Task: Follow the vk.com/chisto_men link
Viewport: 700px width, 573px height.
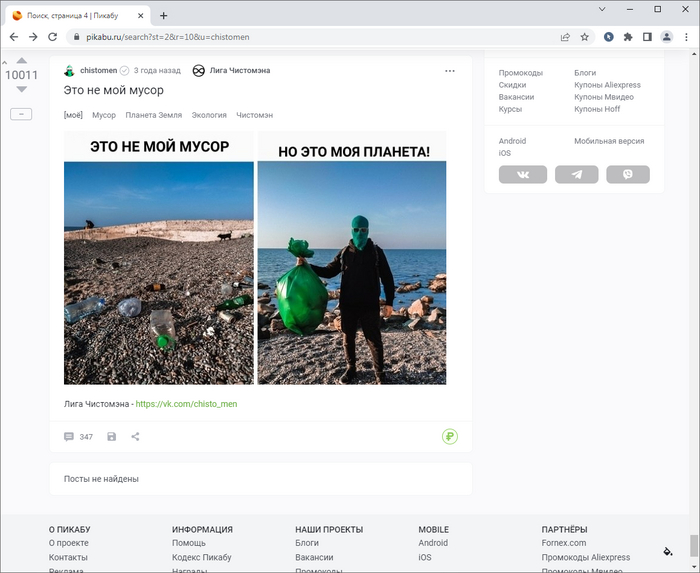Action: [186, 404]
